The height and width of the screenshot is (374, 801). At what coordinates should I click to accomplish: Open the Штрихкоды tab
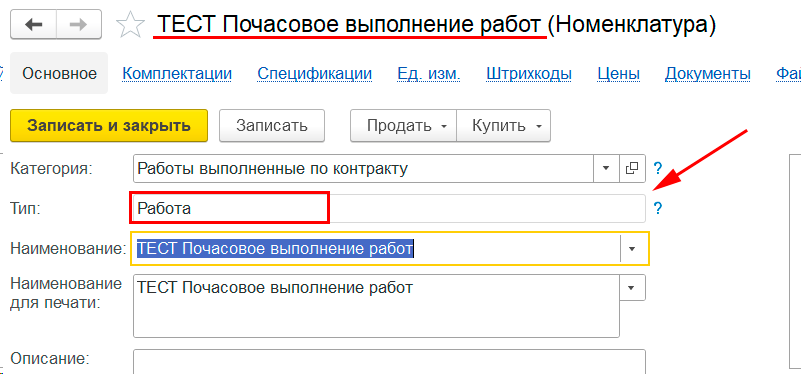[529, 74]
